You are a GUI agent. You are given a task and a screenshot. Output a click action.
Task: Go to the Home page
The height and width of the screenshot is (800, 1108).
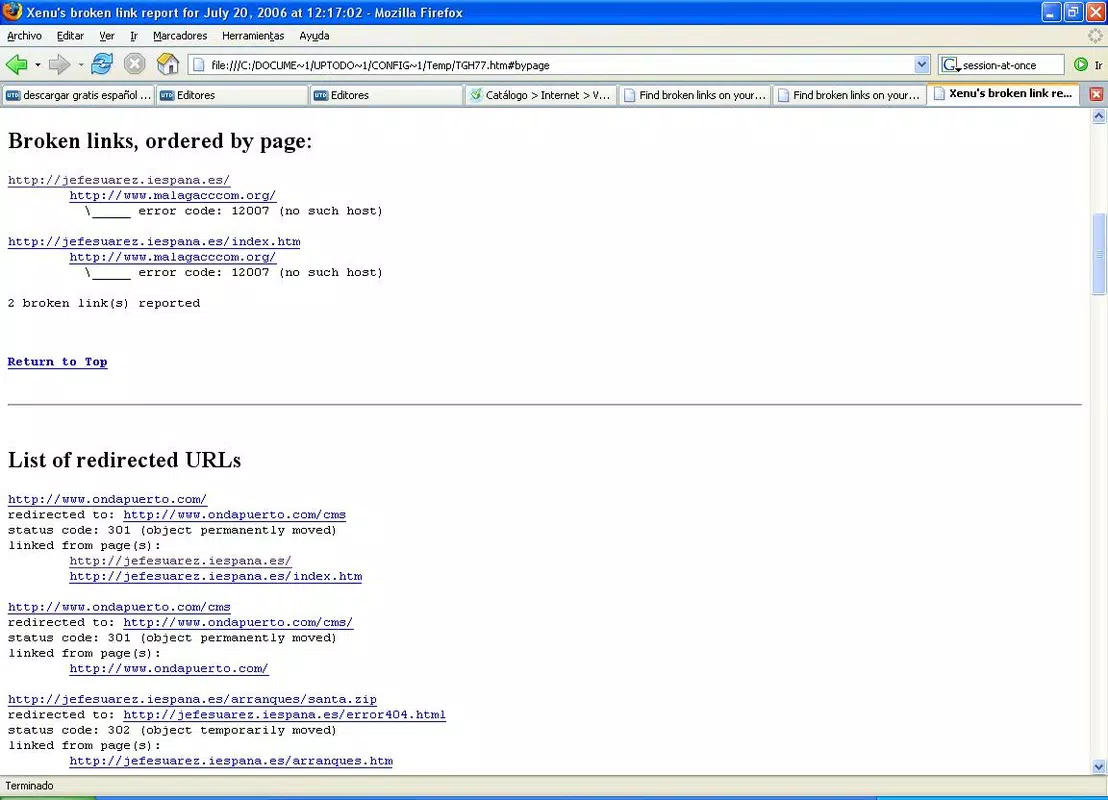[167, 64]
